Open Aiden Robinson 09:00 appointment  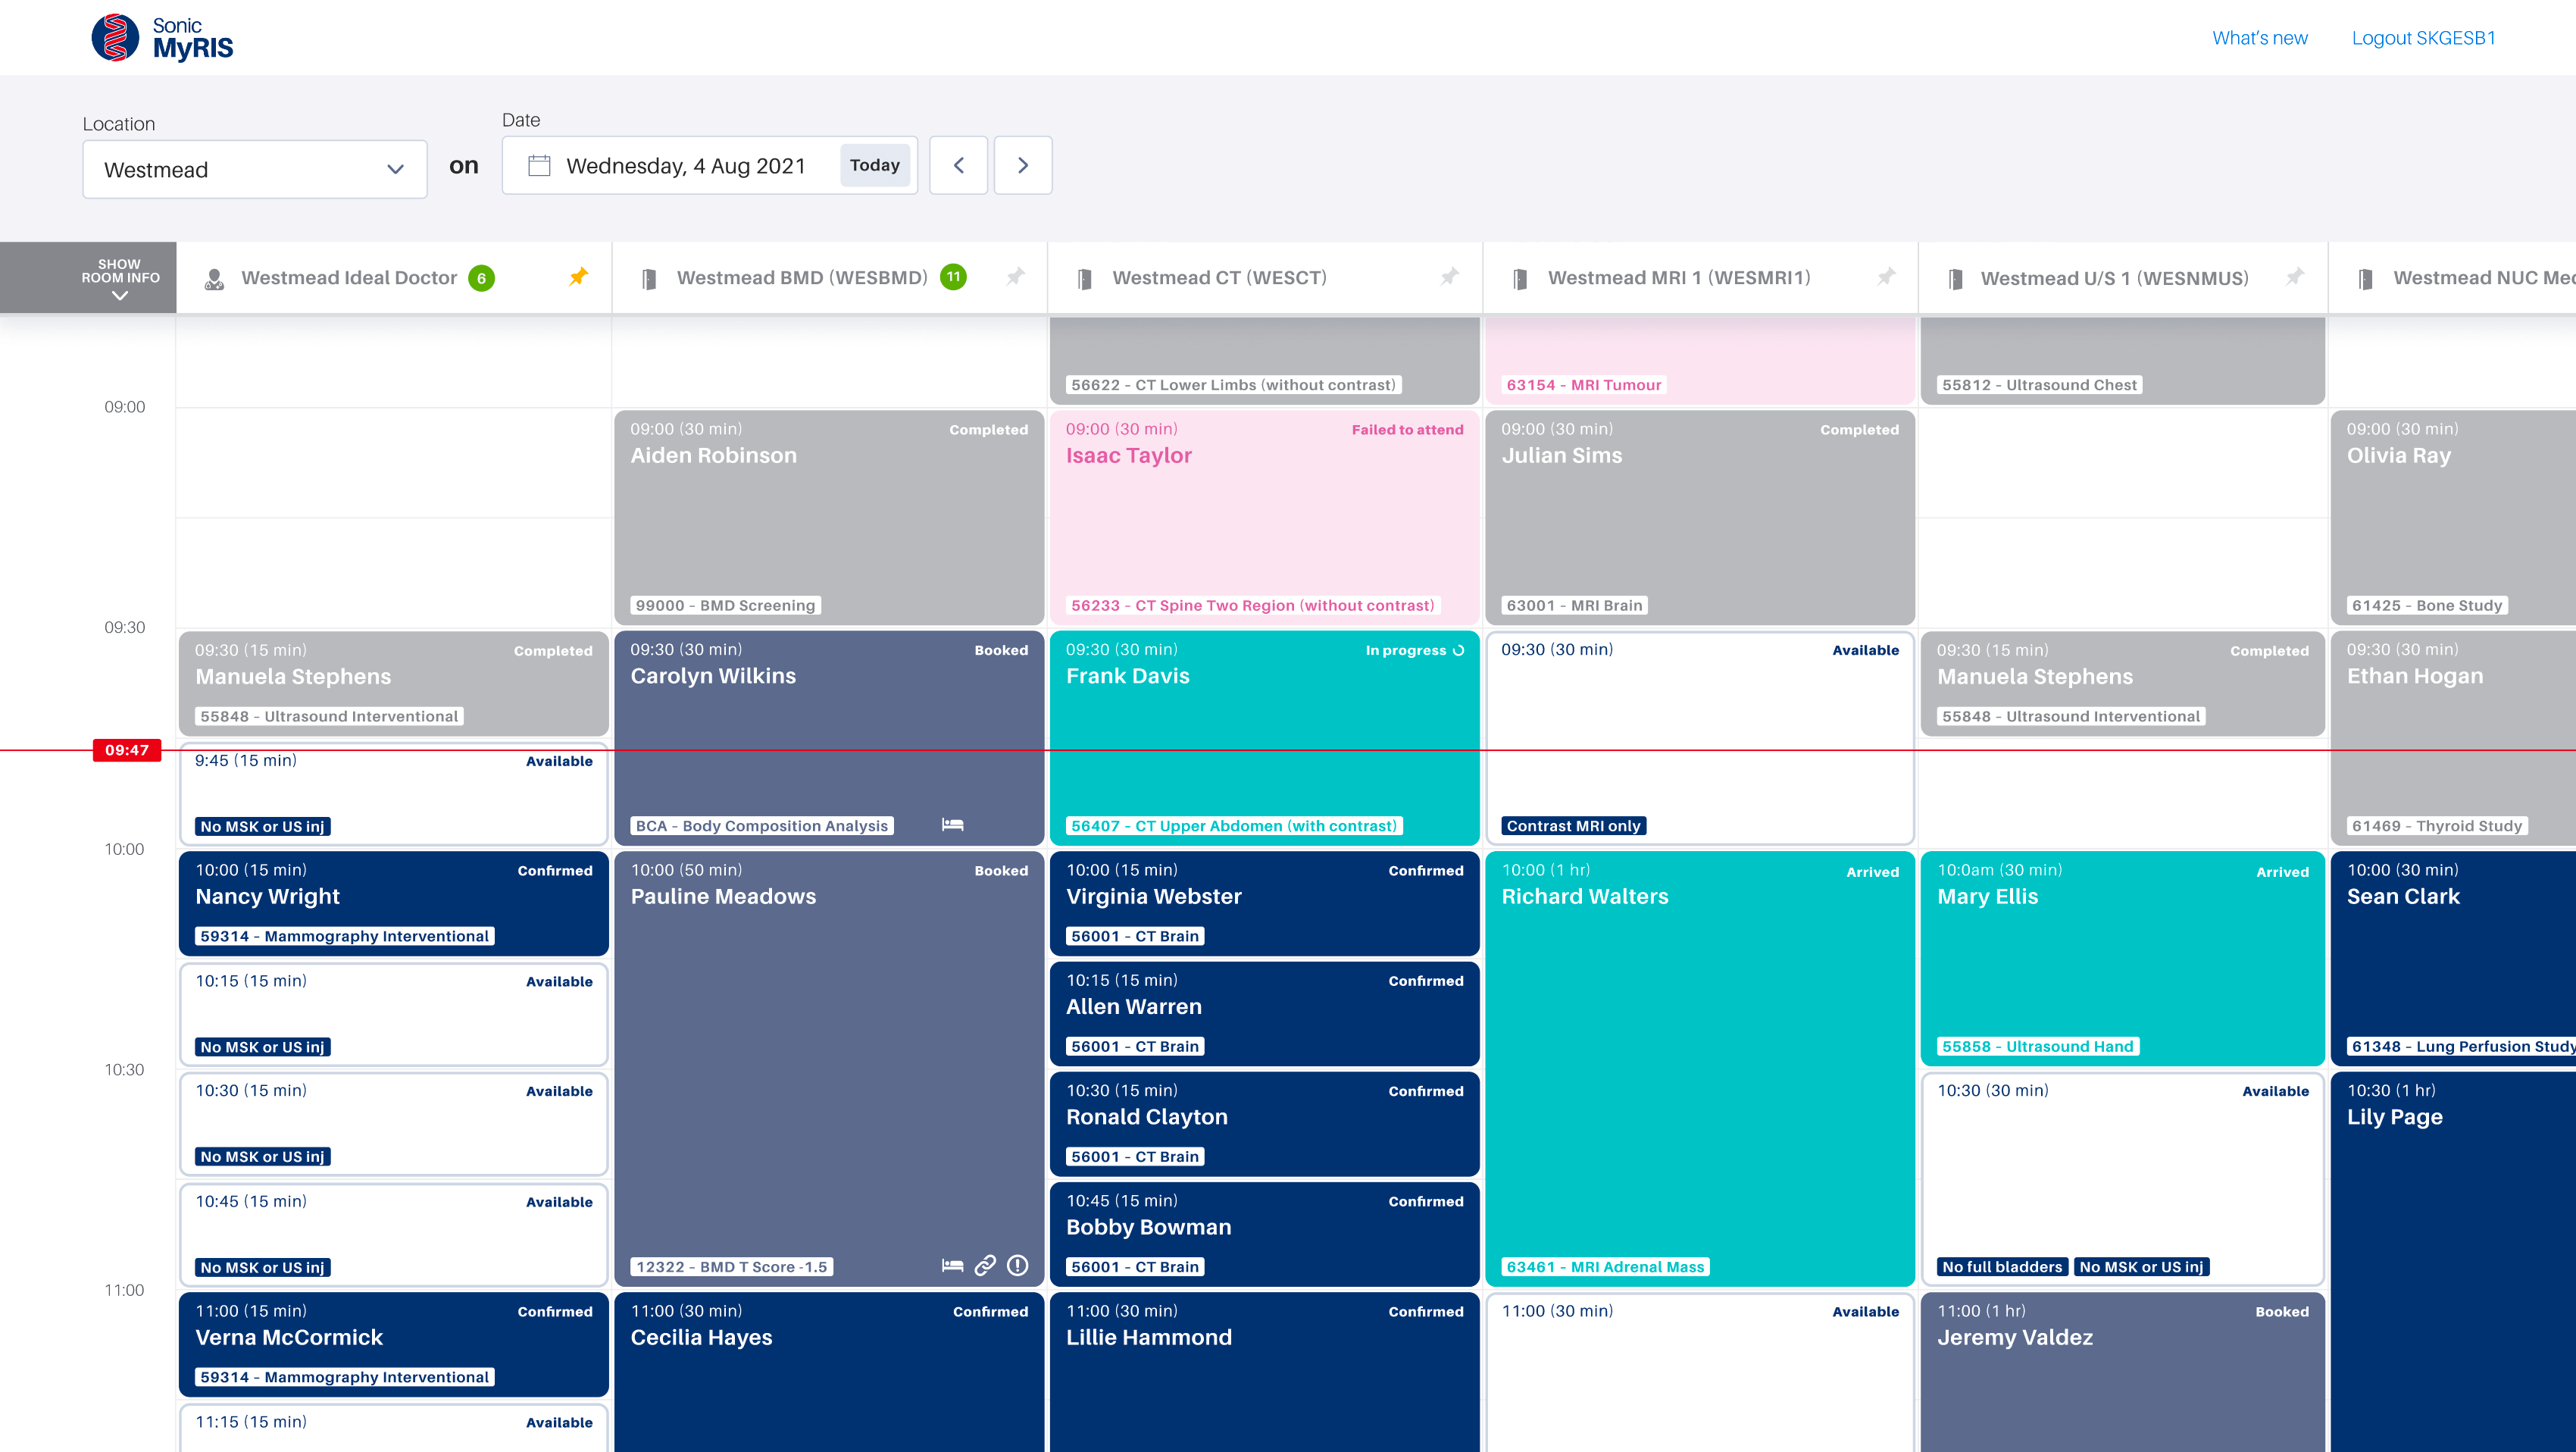(x=829, y=517)
